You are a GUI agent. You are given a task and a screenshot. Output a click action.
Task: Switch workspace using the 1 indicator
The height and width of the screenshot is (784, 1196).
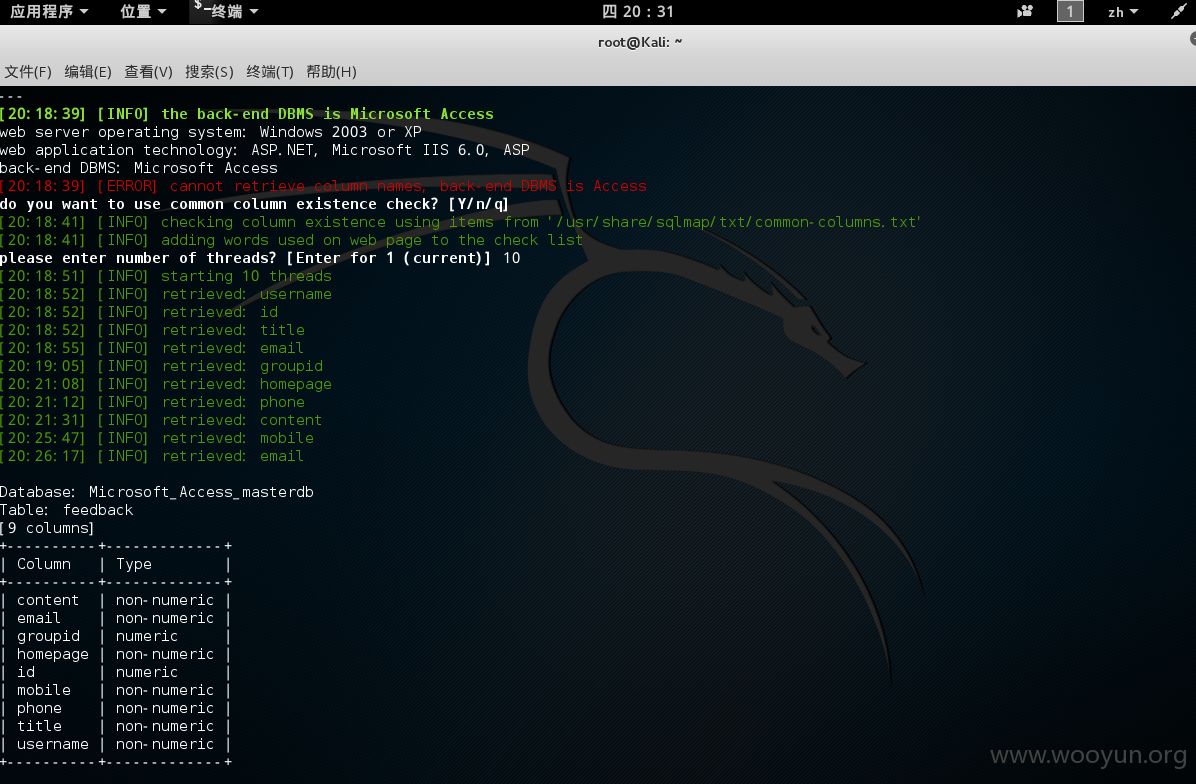(1069, 11)
